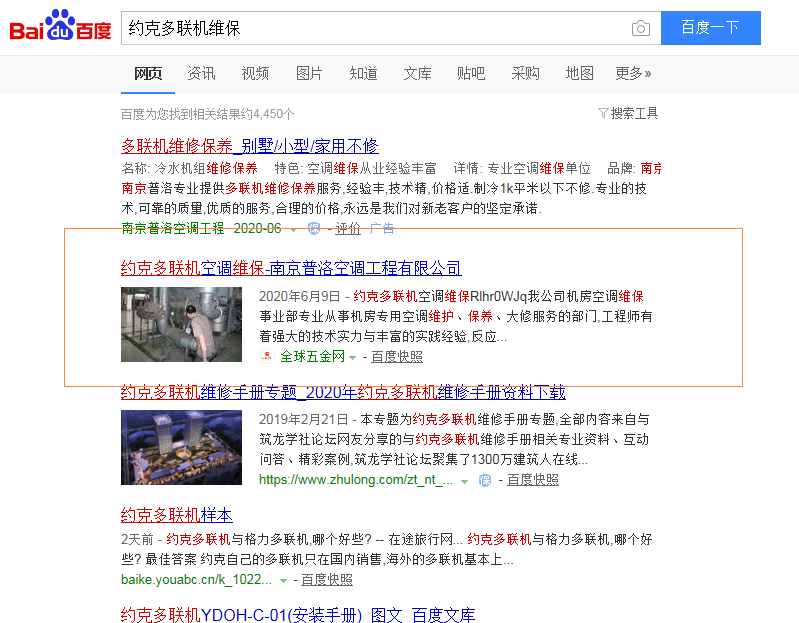Viewport: 799px width, 623px height.
Task: Click the Baidu logo
Action: 60,25
